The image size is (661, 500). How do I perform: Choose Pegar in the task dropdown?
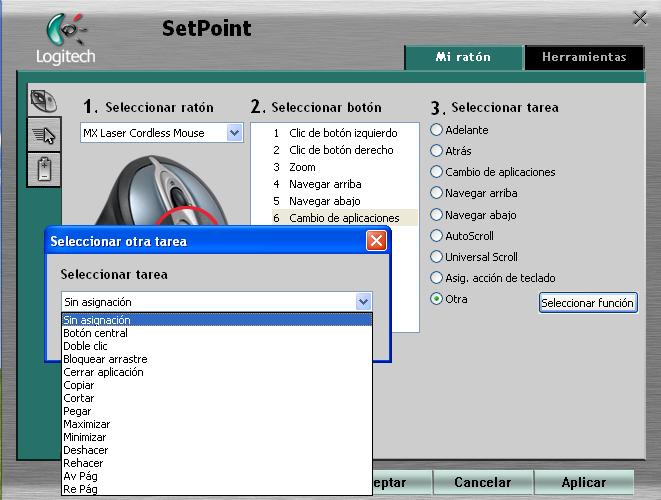tap(217, 411)
